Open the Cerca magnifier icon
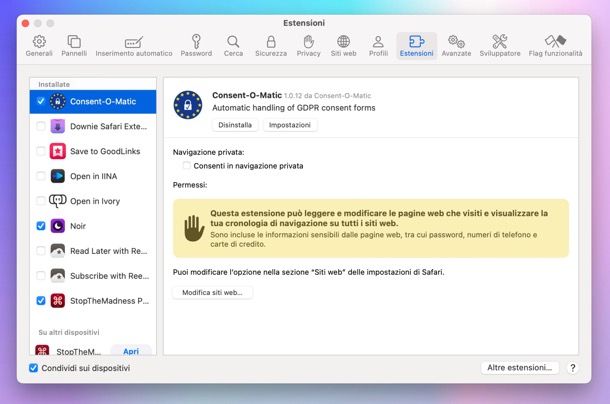The height and width of the screenshot is (404, 610). 233,41
